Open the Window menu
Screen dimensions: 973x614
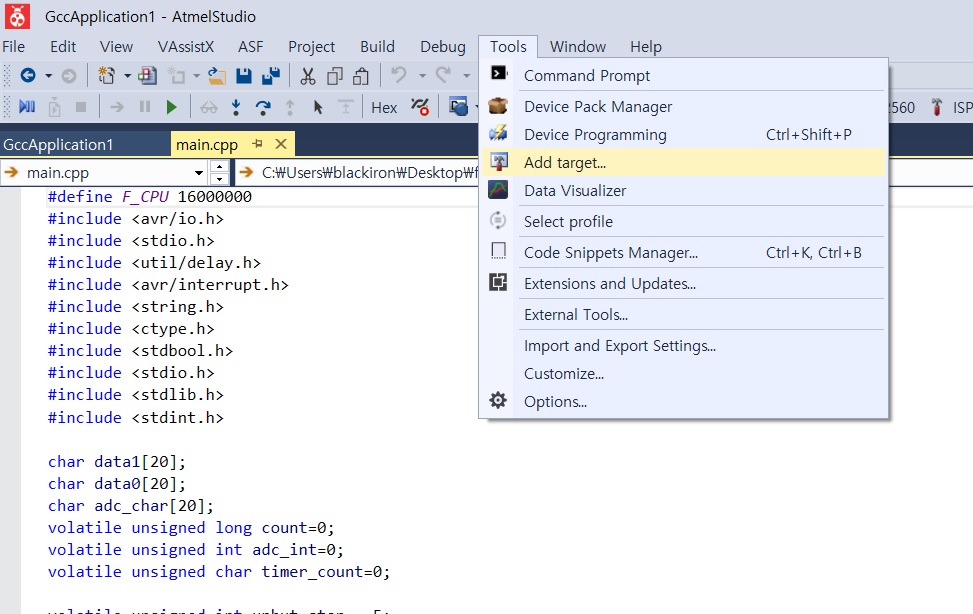click(x=578, y=47)
